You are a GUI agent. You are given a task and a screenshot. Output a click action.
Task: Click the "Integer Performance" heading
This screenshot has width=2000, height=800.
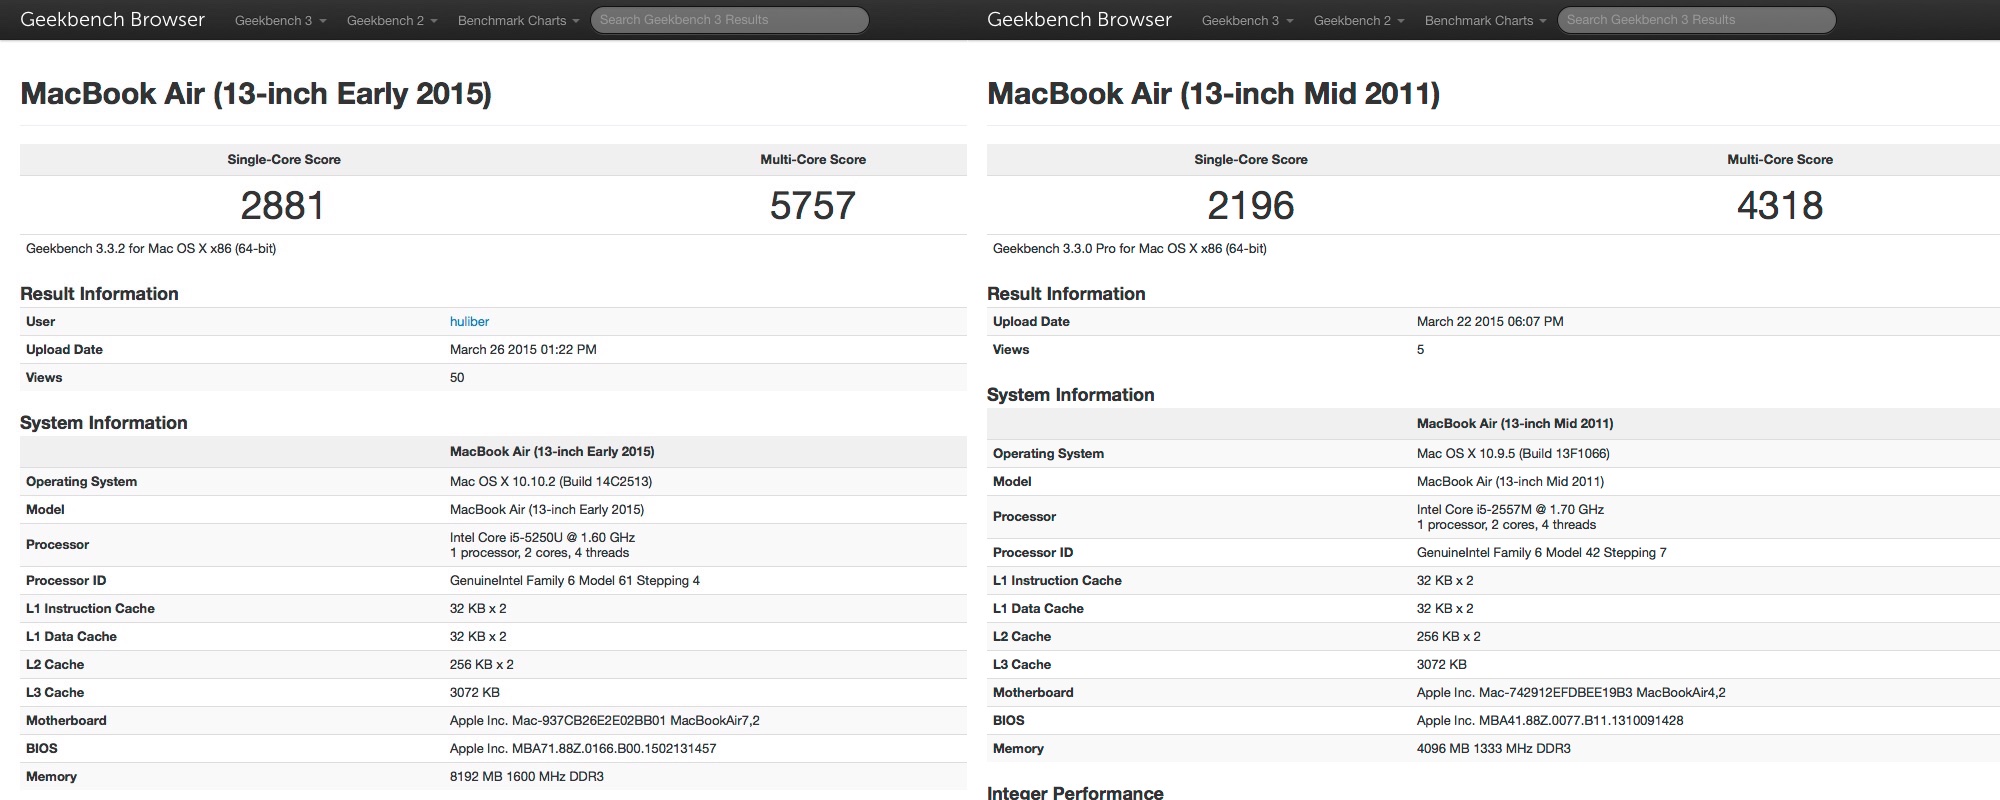pyautogui.click(x=1075, y=792)
